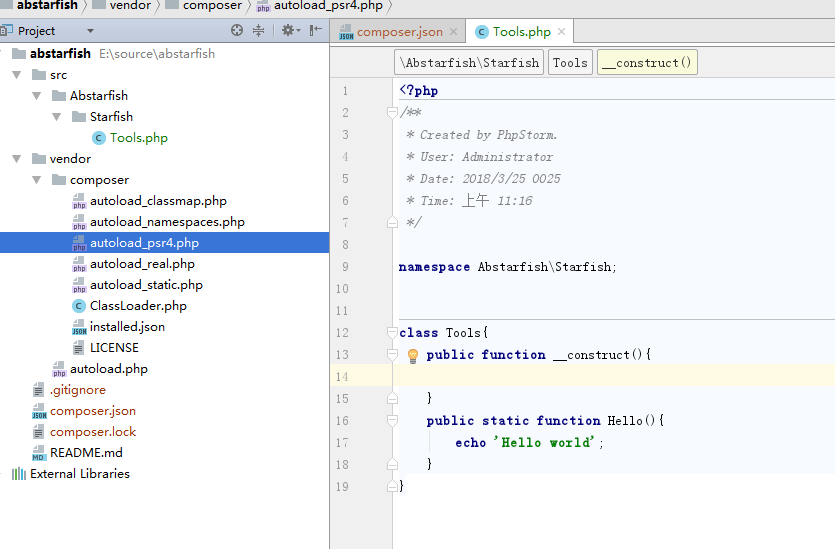Click the vendor folder icon in tree

(x=39, y=159)
